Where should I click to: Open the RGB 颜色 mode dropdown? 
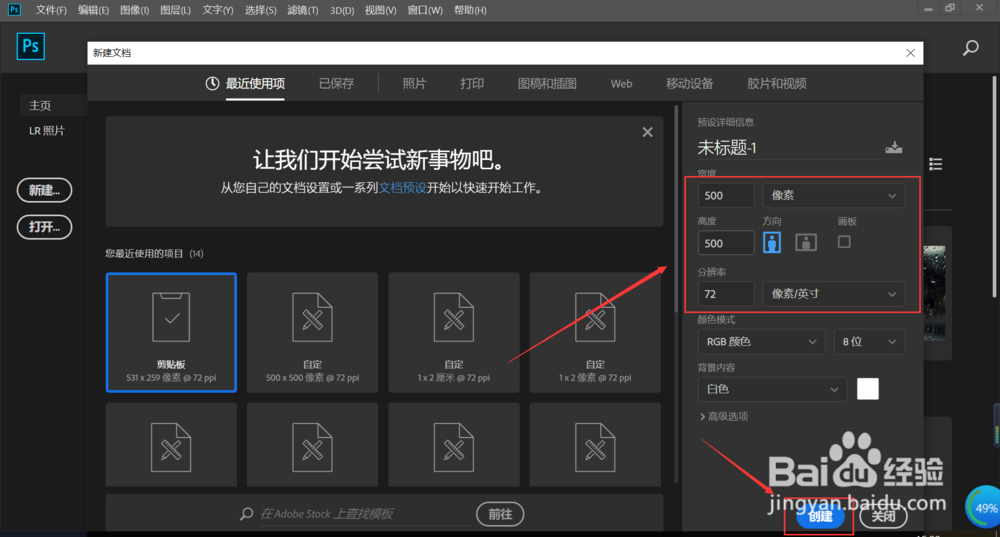click(x=761, y=342)
